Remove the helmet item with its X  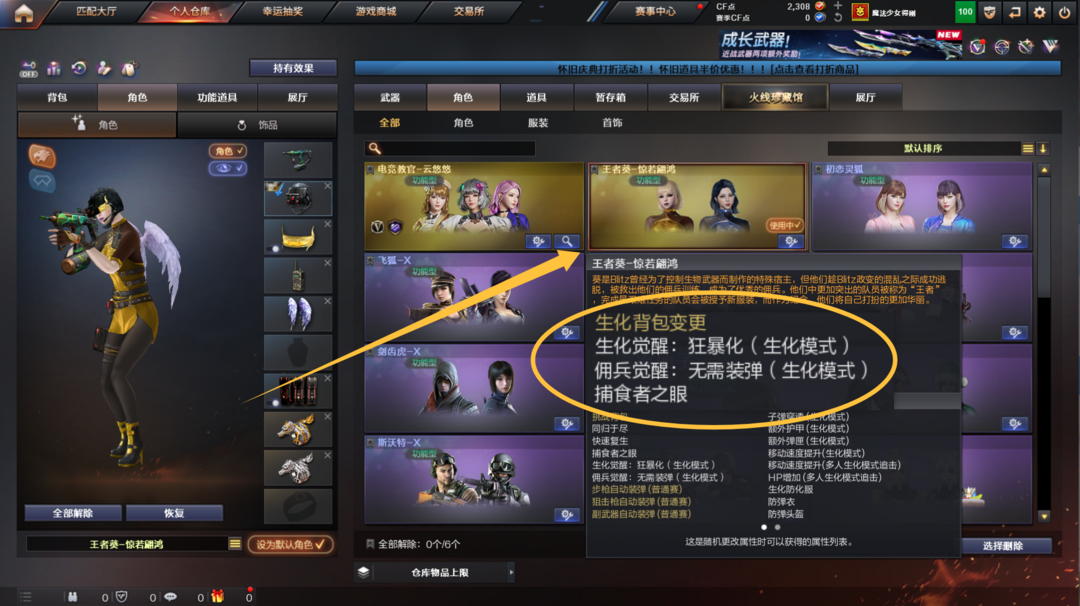tap(327, 186)
